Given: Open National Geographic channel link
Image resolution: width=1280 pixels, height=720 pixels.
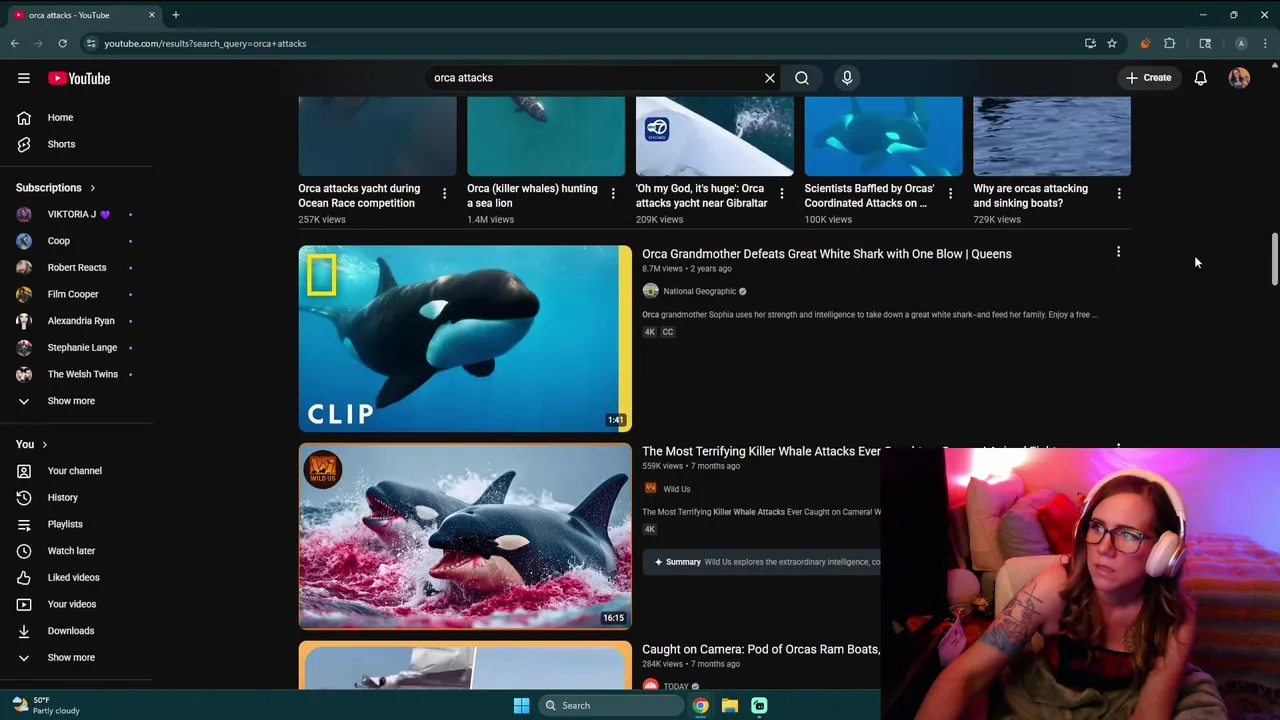Looking at the screenshot, I should coord(699,291).
